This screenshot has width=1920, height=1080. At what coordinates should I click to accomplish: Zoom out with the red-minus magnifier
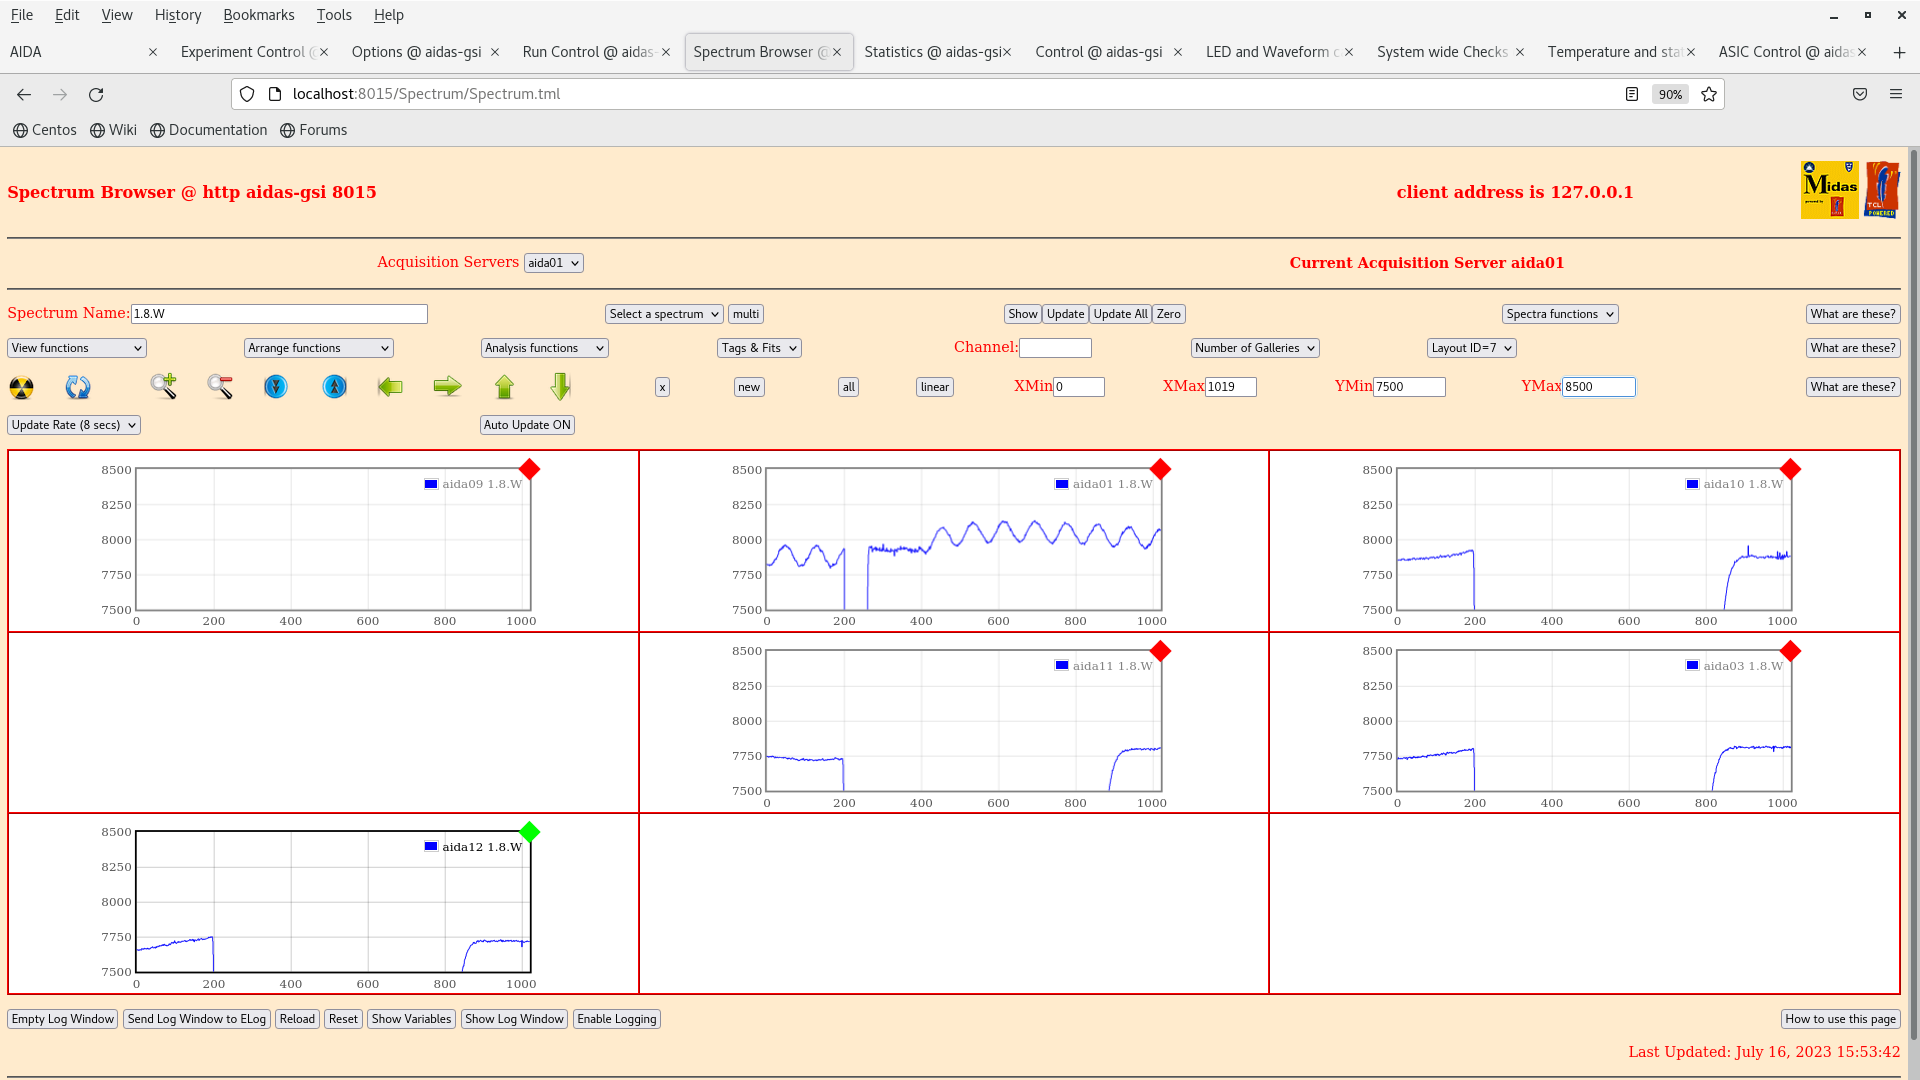pos(220,386)
